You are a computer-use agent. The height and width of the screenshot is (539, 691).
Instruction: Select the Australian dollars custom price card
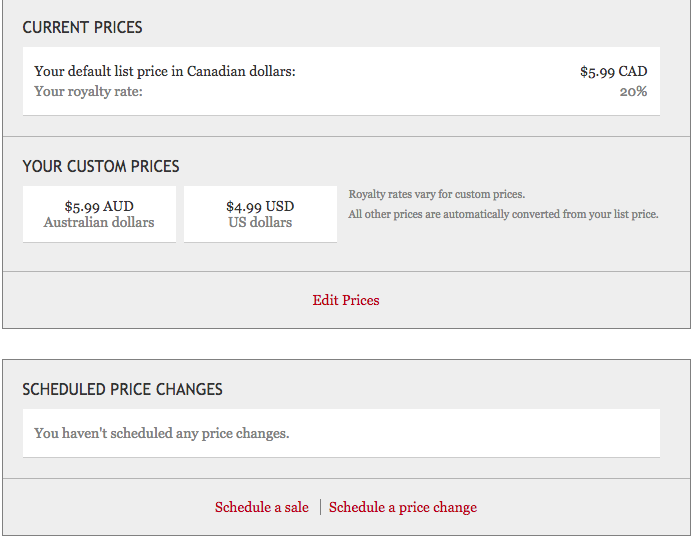(x=99, y=214)
